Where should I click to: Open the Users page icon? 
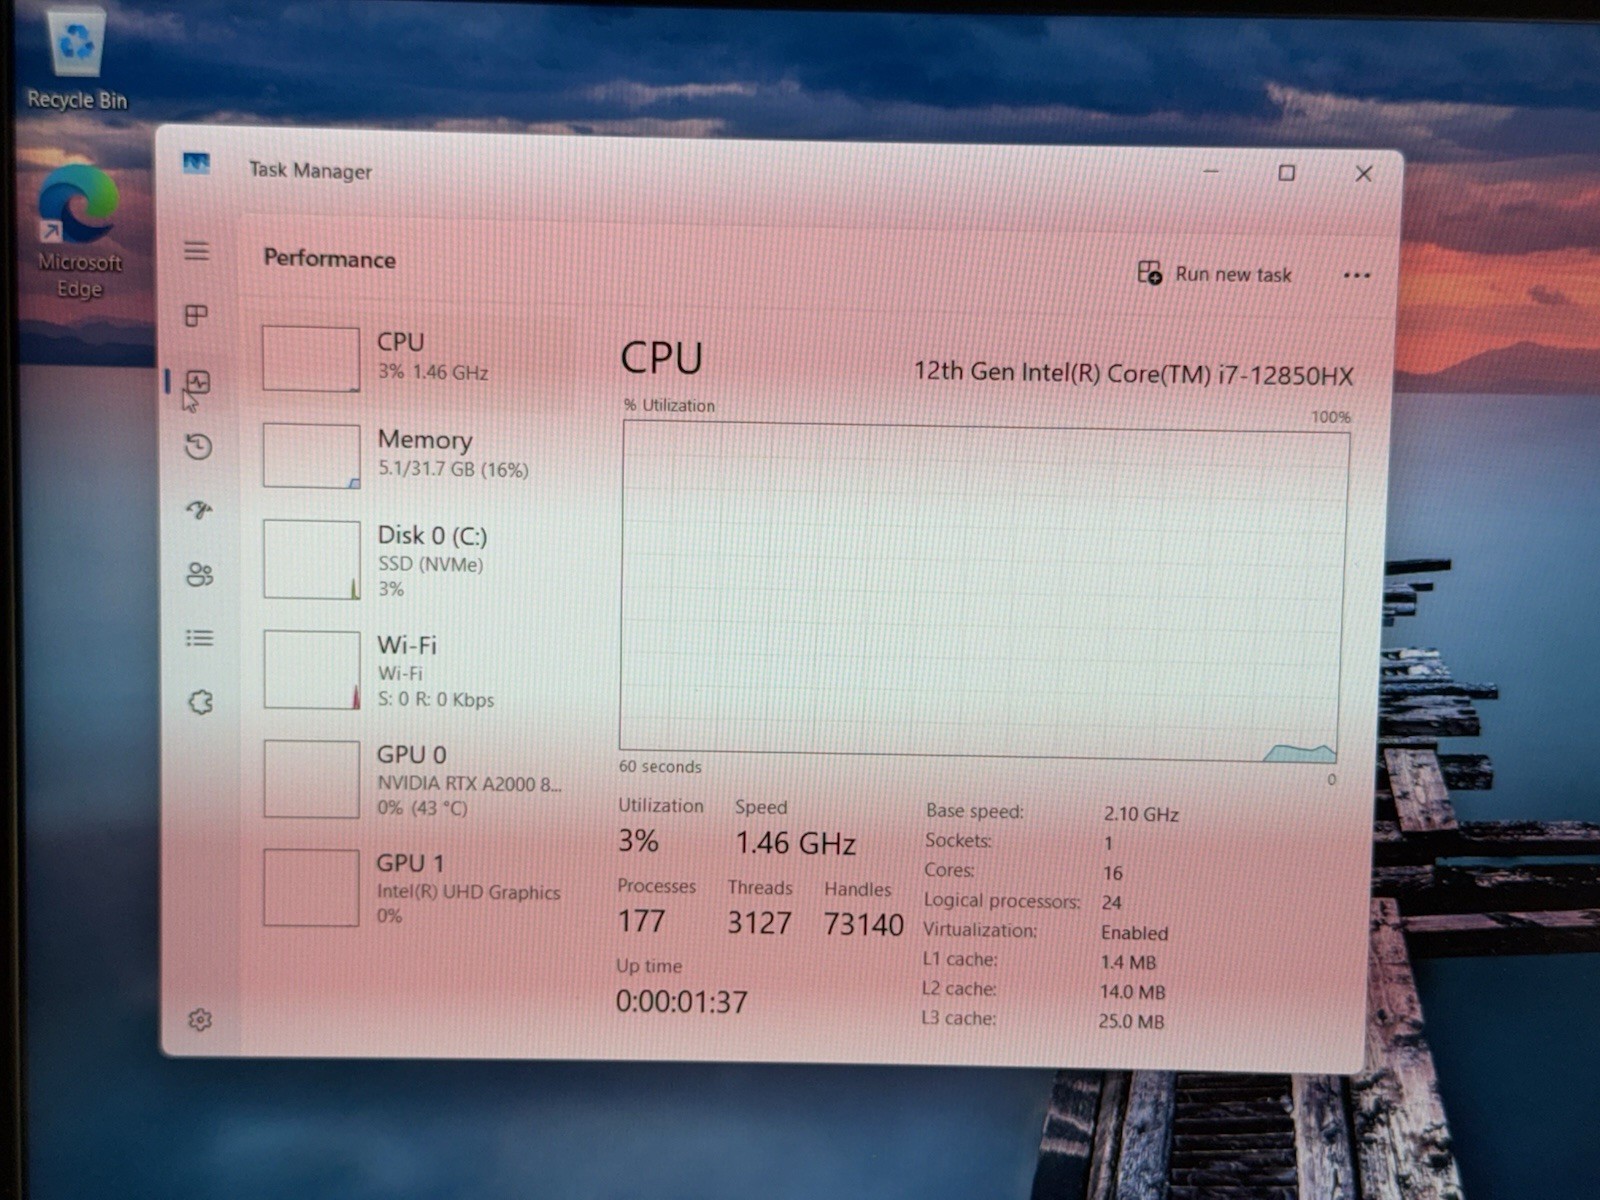coord(199,574)
